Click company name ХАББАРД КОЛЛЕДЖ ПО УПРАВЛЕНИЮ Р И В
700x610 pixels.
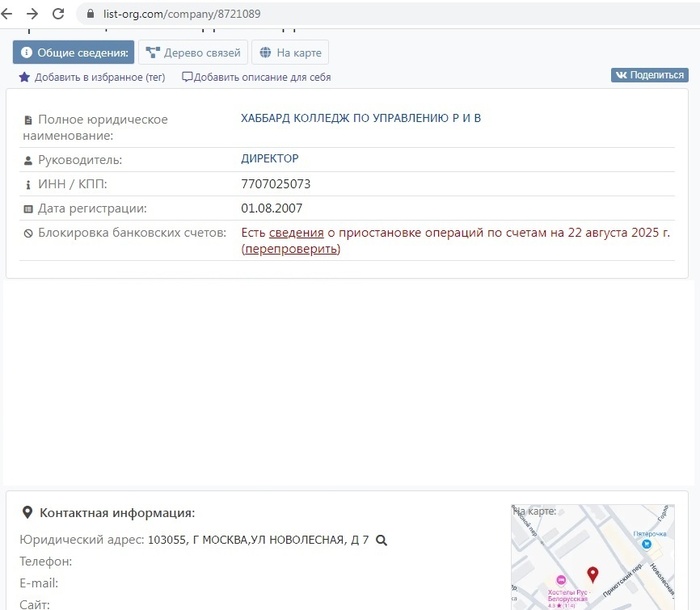click(x=361, y=118)
